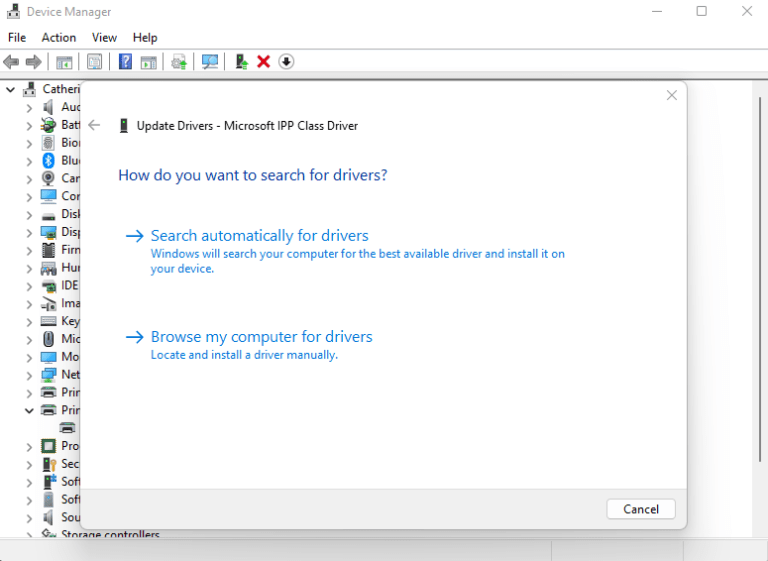The height and width of the screenshot is (561, 768).
Task: Collapse the expanded Print queues category
Action: [x=29, y=410]
